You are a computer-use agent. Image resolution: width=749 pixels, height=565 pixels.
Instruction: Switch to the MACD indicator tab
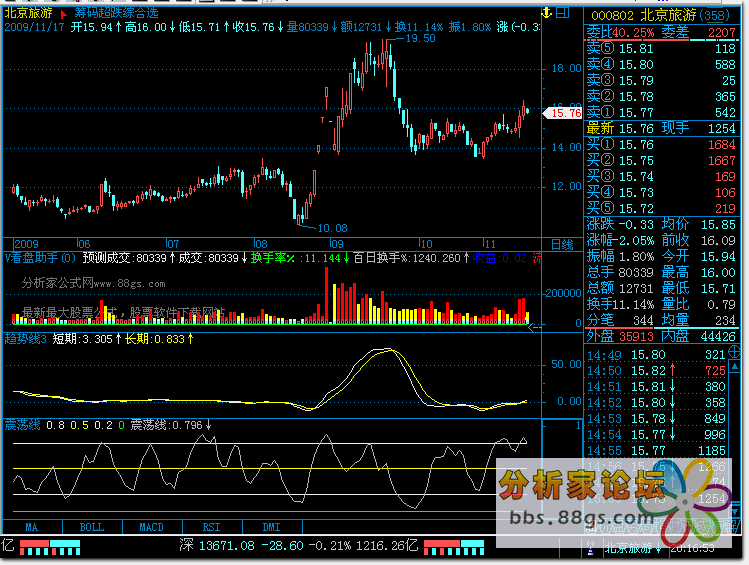152,527
